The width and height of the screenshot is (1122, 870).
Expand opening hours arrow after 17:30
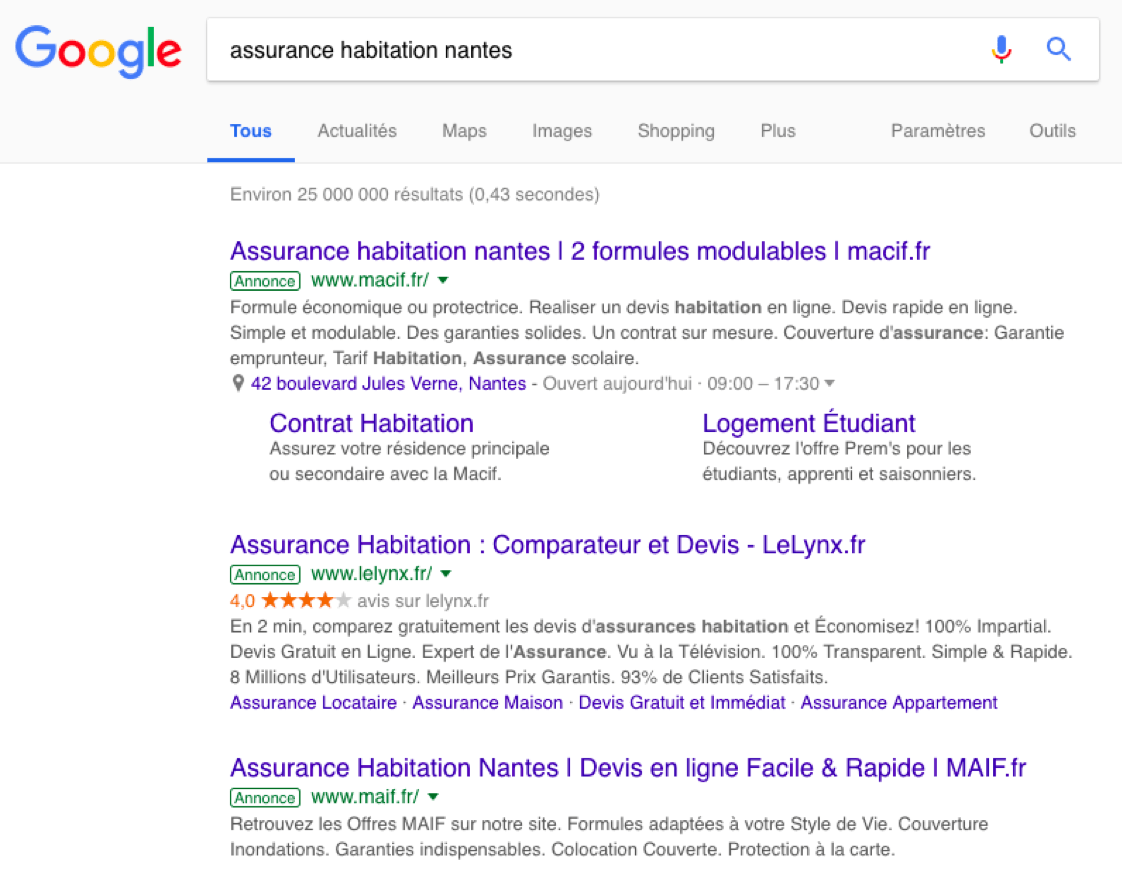[829, 383]
